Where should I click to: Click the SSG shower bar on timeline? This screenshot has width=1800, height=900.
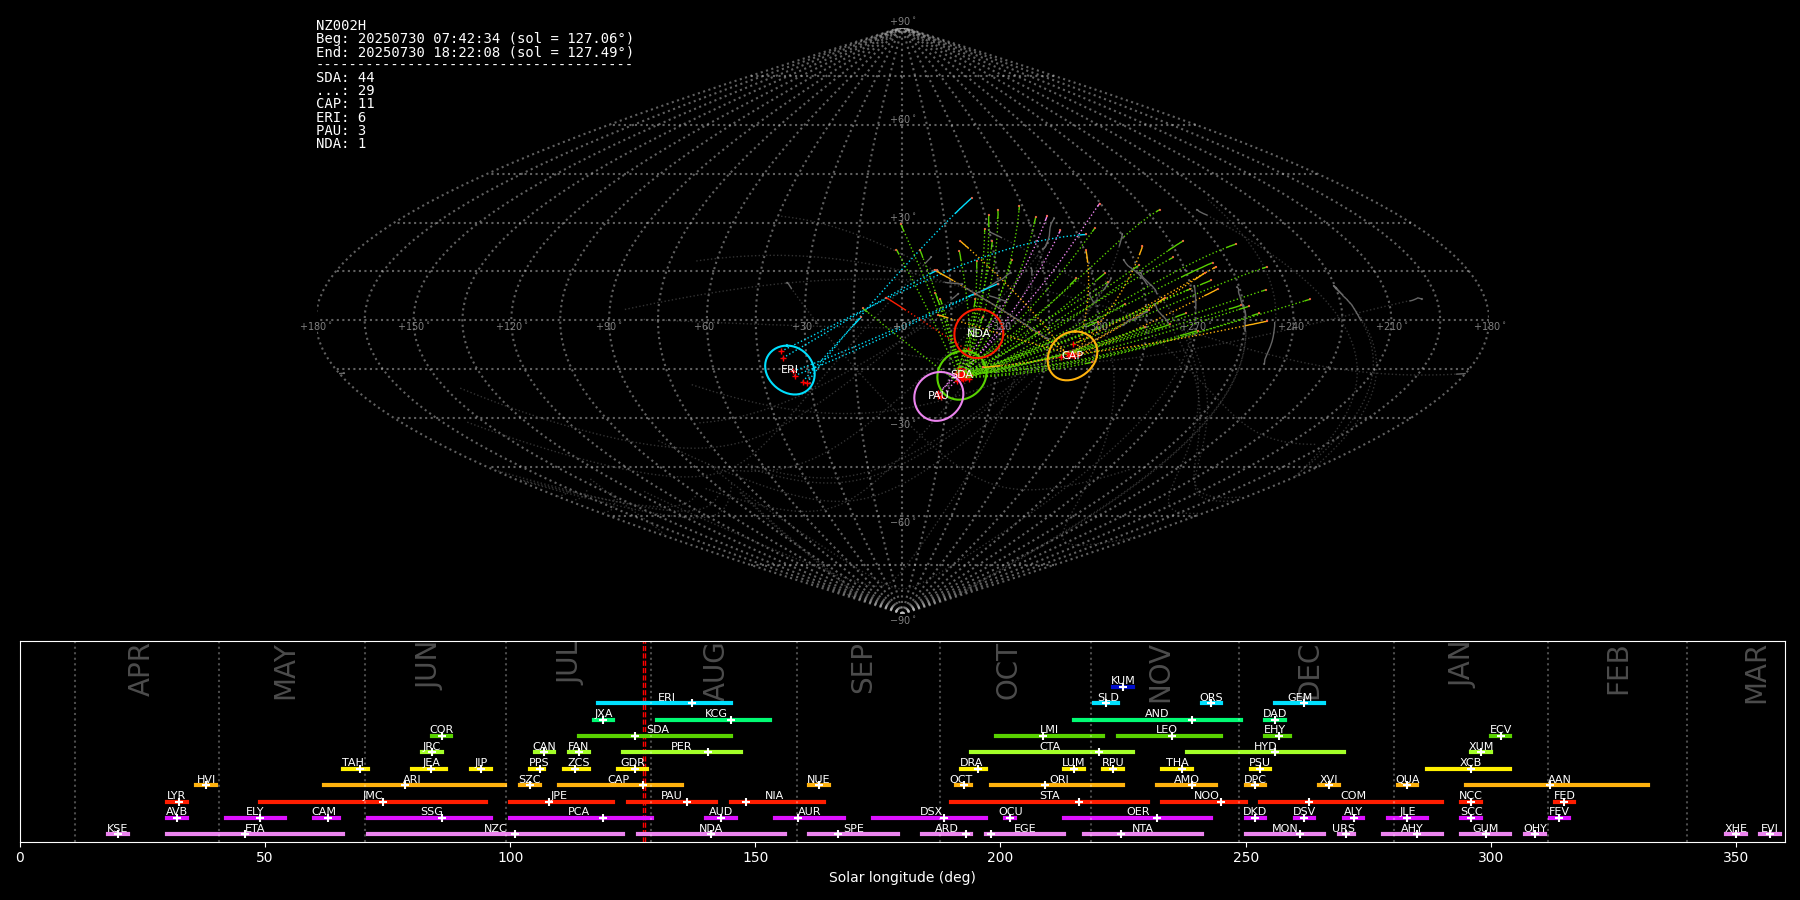pos(429,818)
